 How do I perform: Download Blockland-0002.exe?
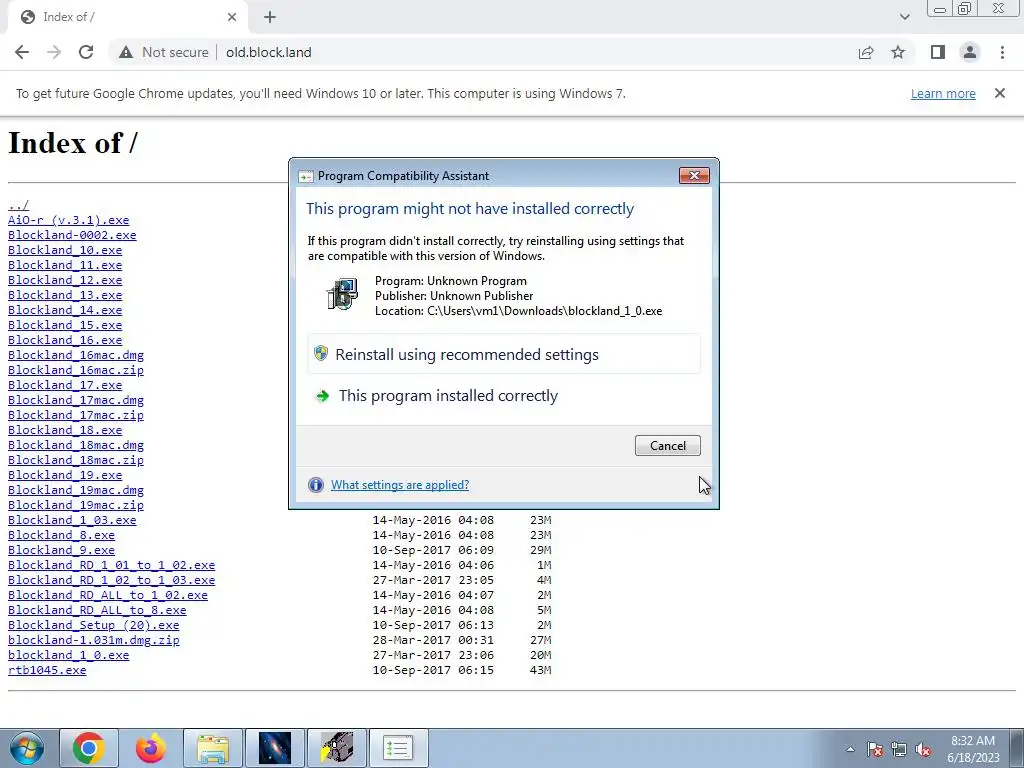(72, 235)
